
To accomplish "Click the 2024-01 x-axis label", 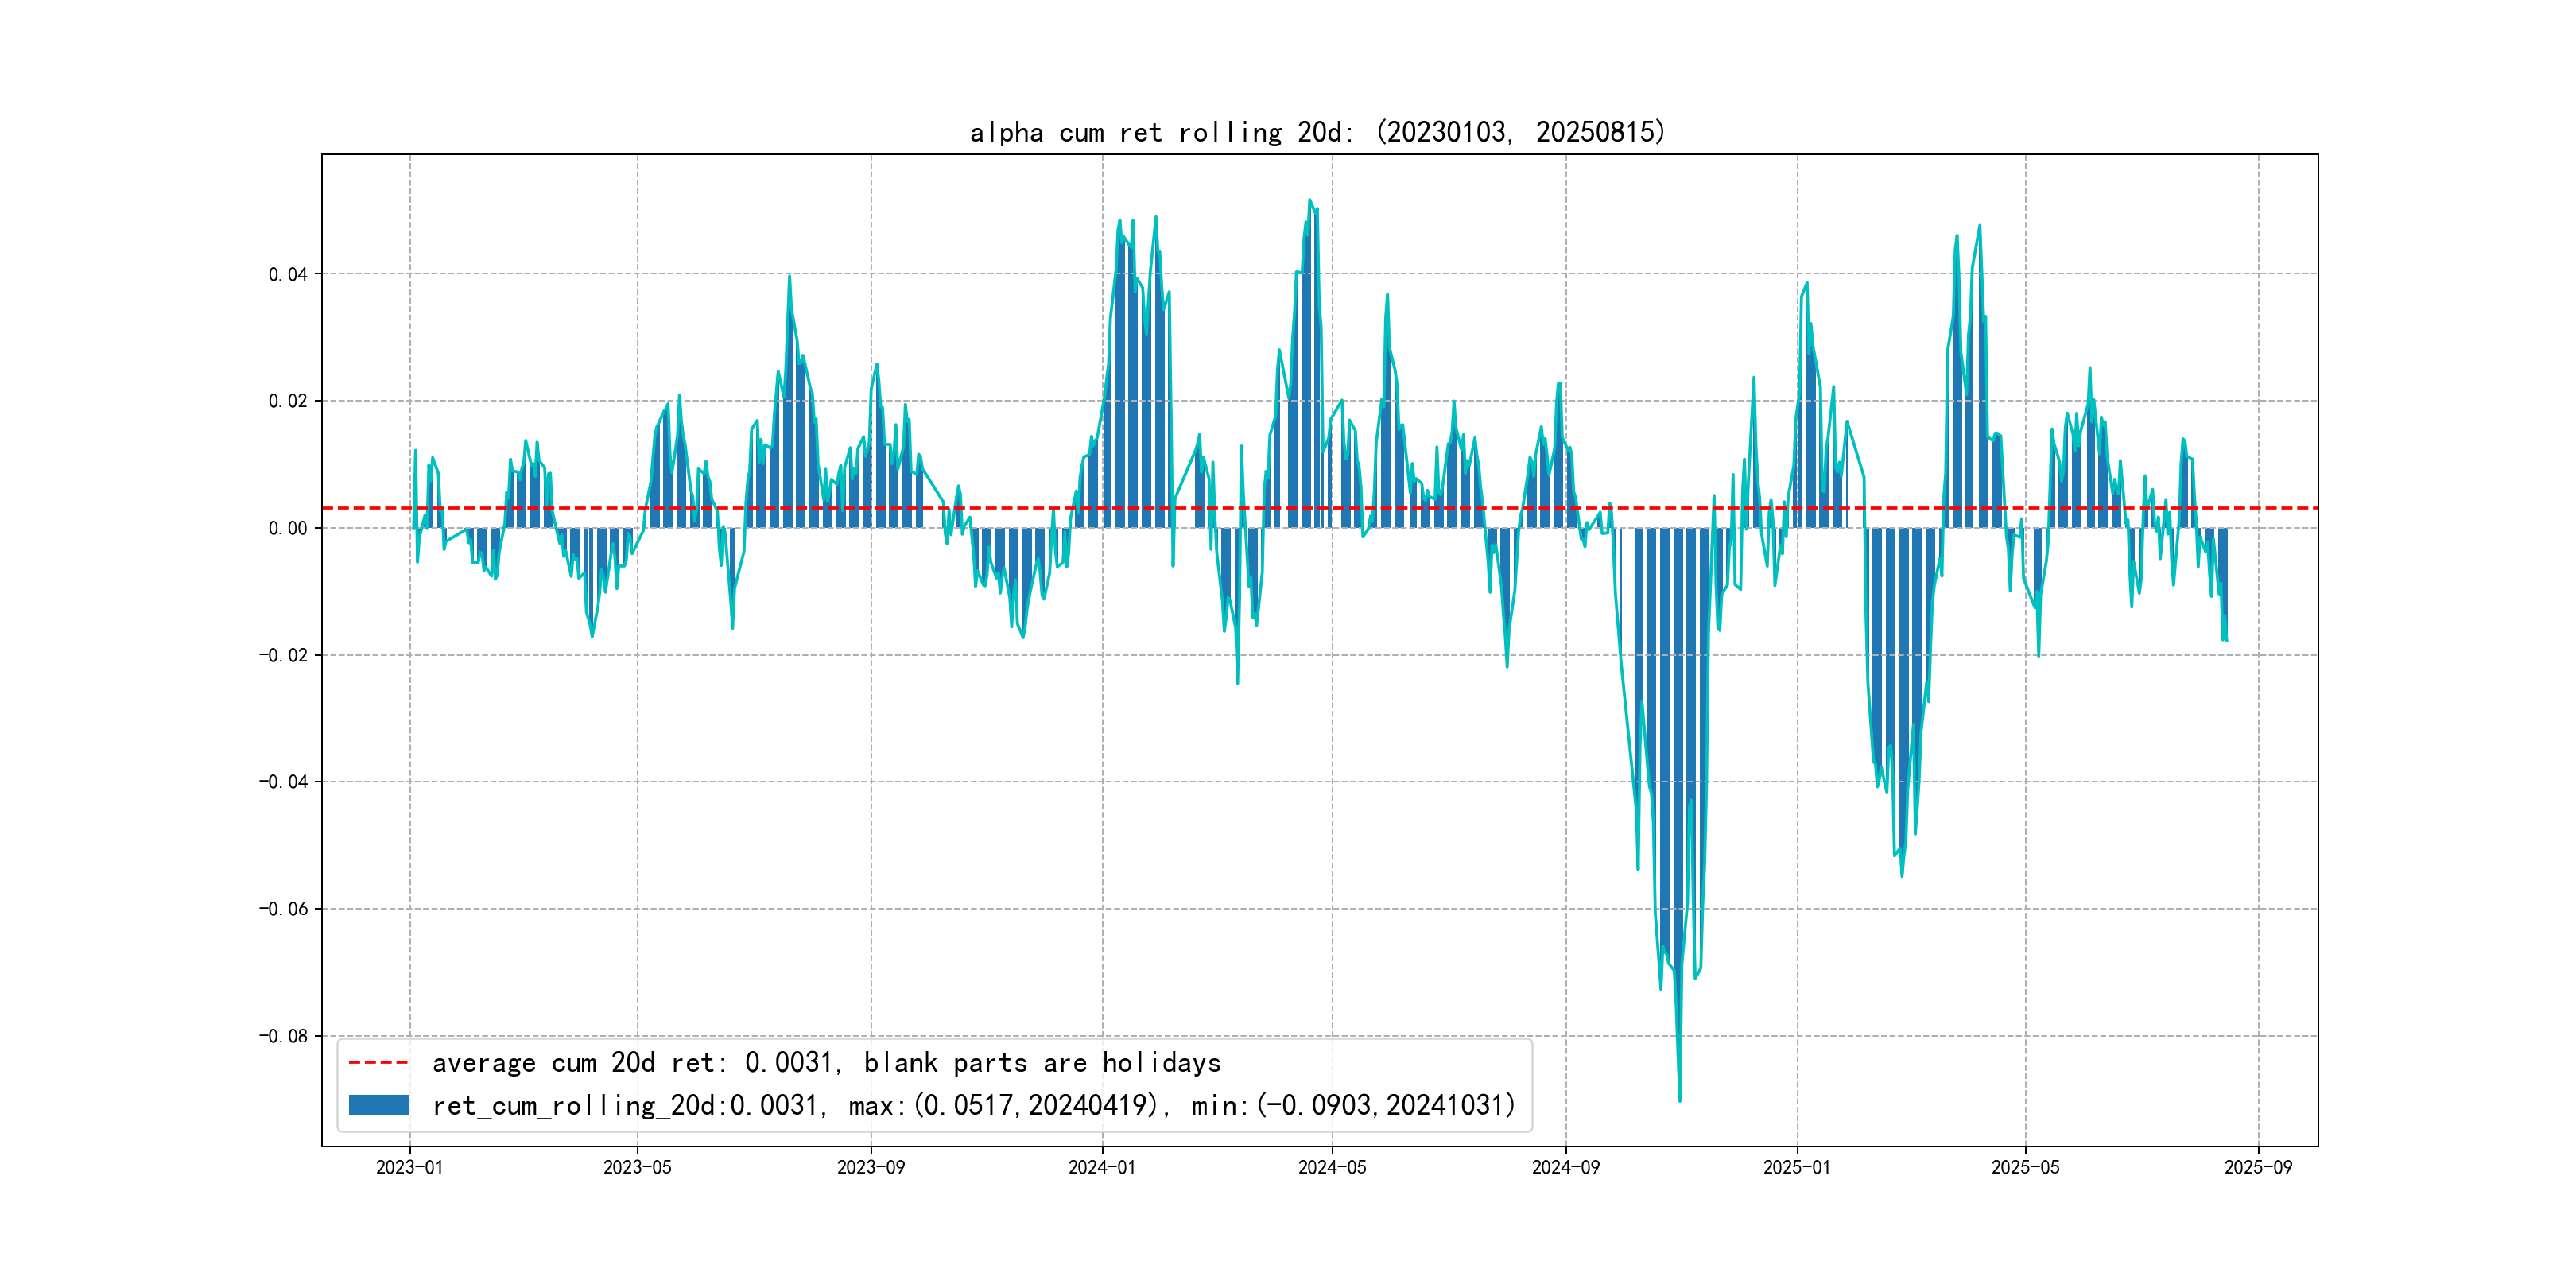I will 1102,1167.
